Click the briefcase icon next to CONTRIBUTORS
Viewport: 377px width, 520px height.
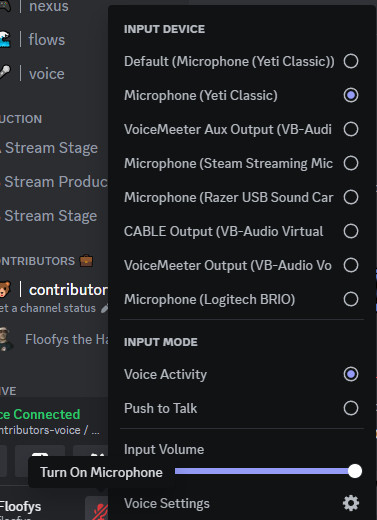point(86,261)
